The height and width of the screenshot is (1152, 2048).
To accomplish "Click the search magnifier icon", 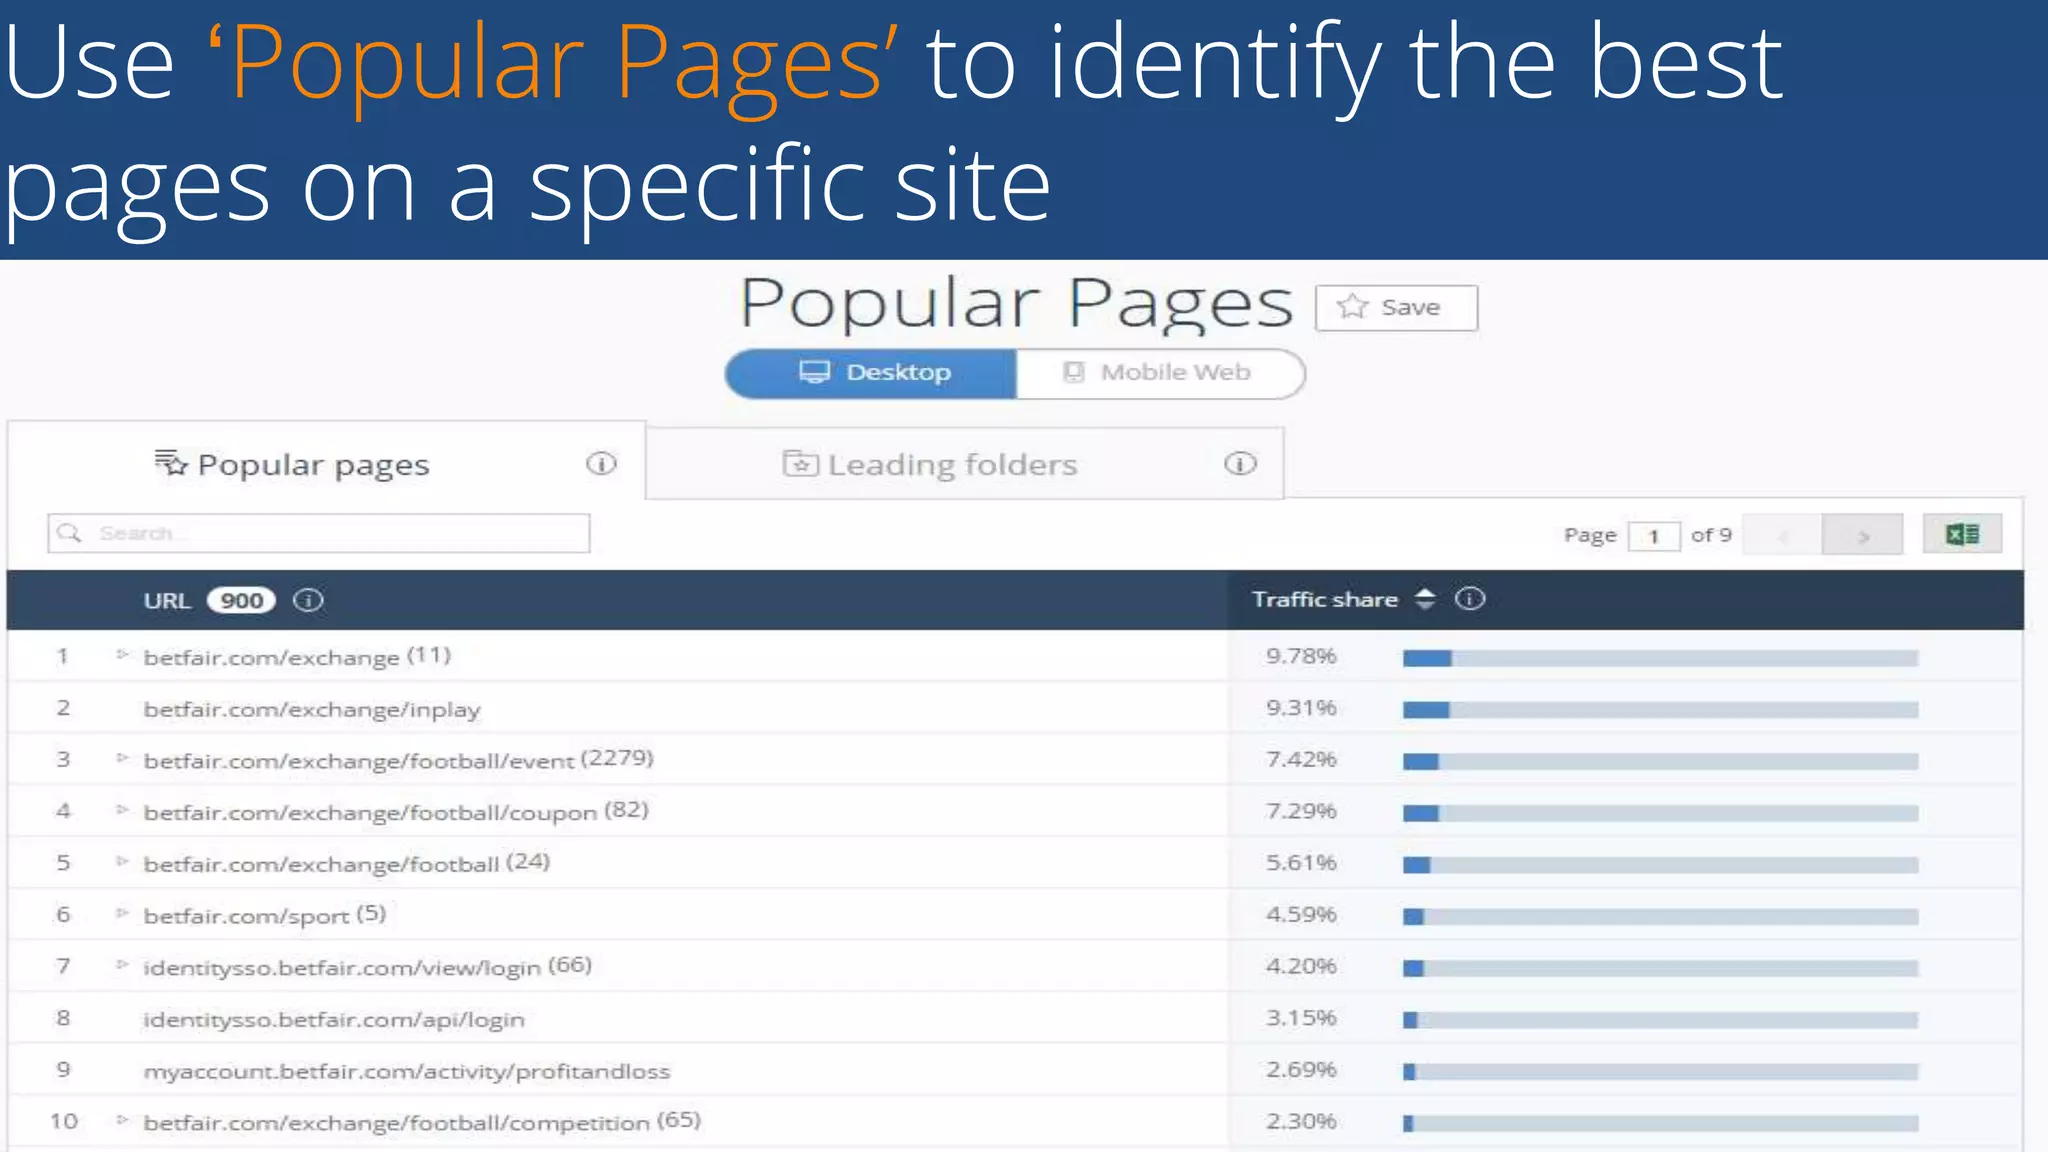I will [x=69, y=533].
